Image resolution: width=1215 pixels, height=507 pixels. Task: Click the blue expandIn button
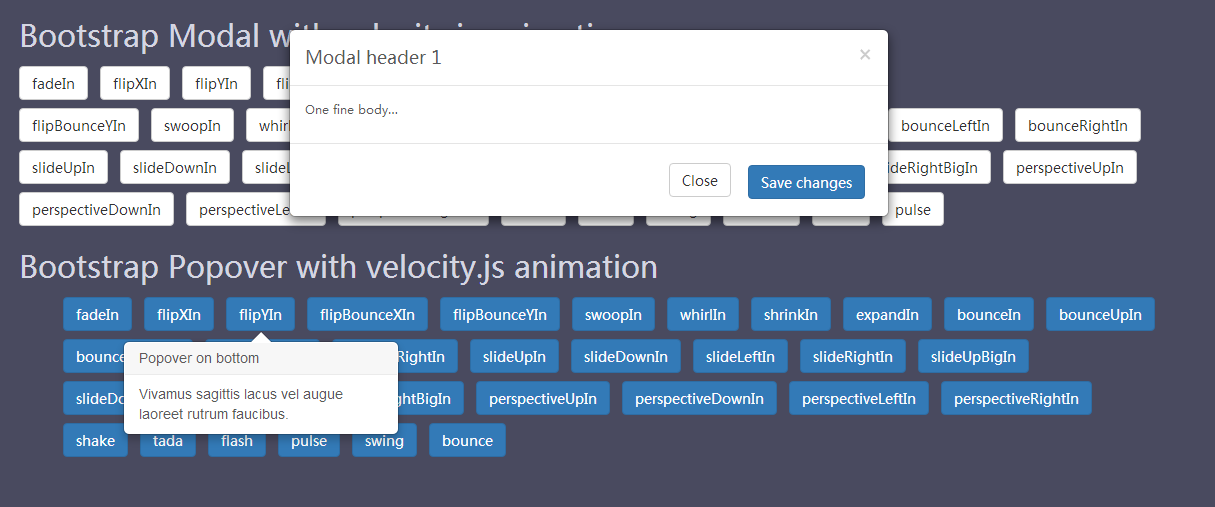point(887,314)
